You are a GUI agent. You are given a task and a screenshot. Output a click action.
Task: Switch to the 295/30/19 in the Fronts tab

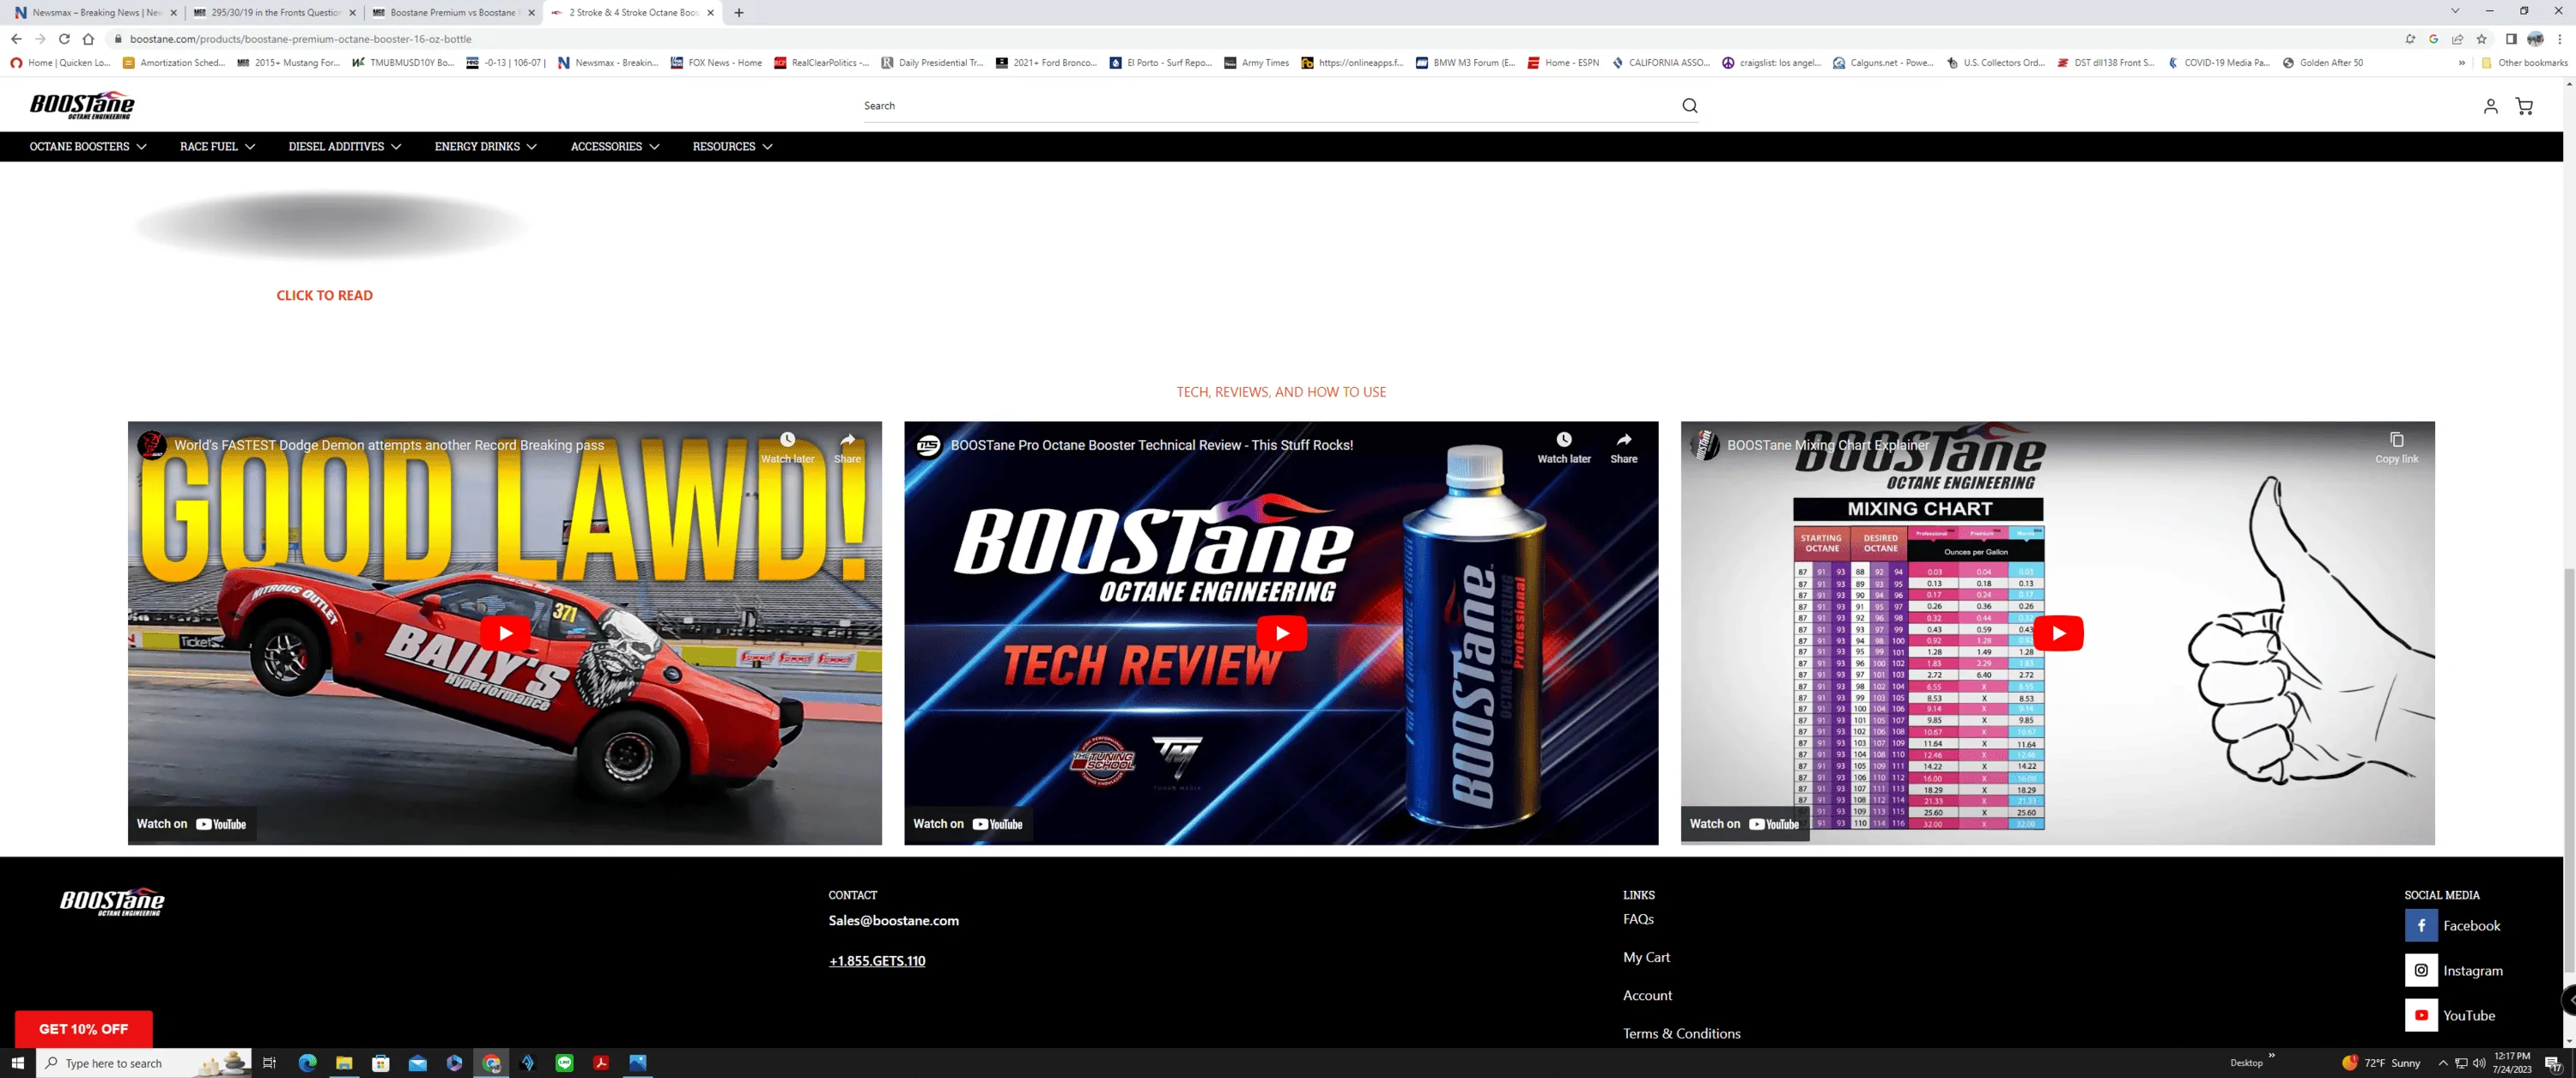pyautogui.click(x=273, y=13)
